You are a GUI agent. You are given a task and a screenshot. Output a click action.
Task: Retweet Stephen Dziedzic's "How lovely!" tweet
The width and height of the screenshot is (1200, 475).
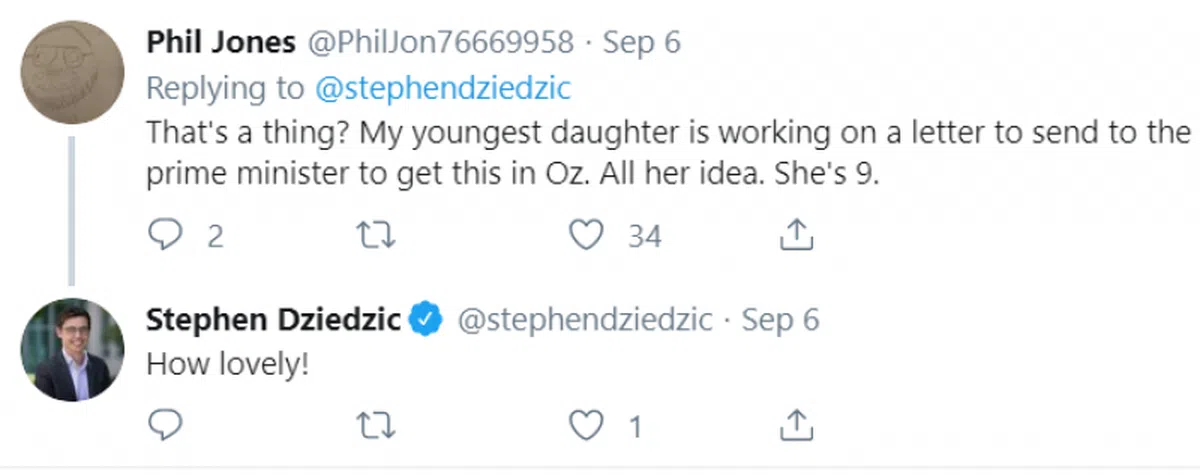(x=375, y=427)
